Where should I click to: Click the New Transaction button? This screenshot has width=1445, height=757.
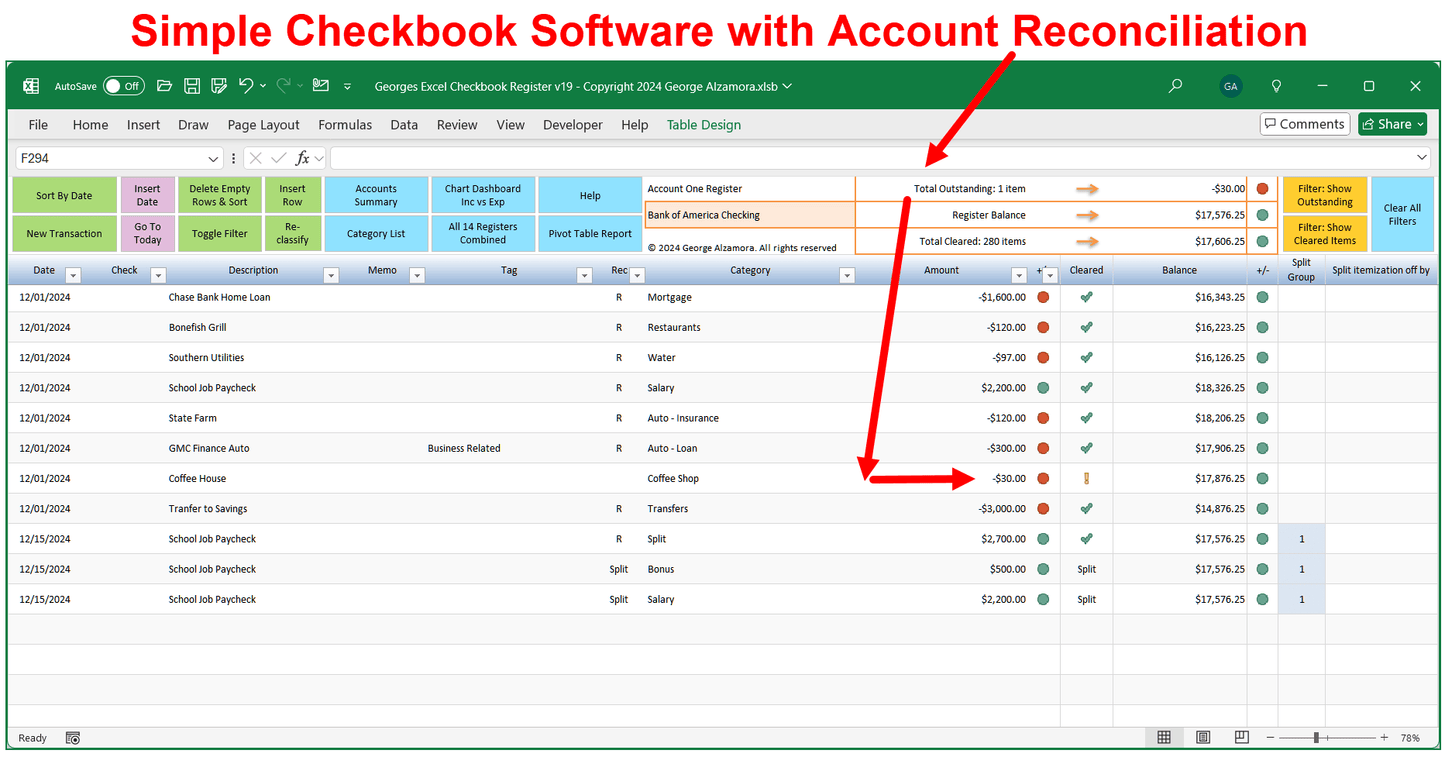[64, 234]
